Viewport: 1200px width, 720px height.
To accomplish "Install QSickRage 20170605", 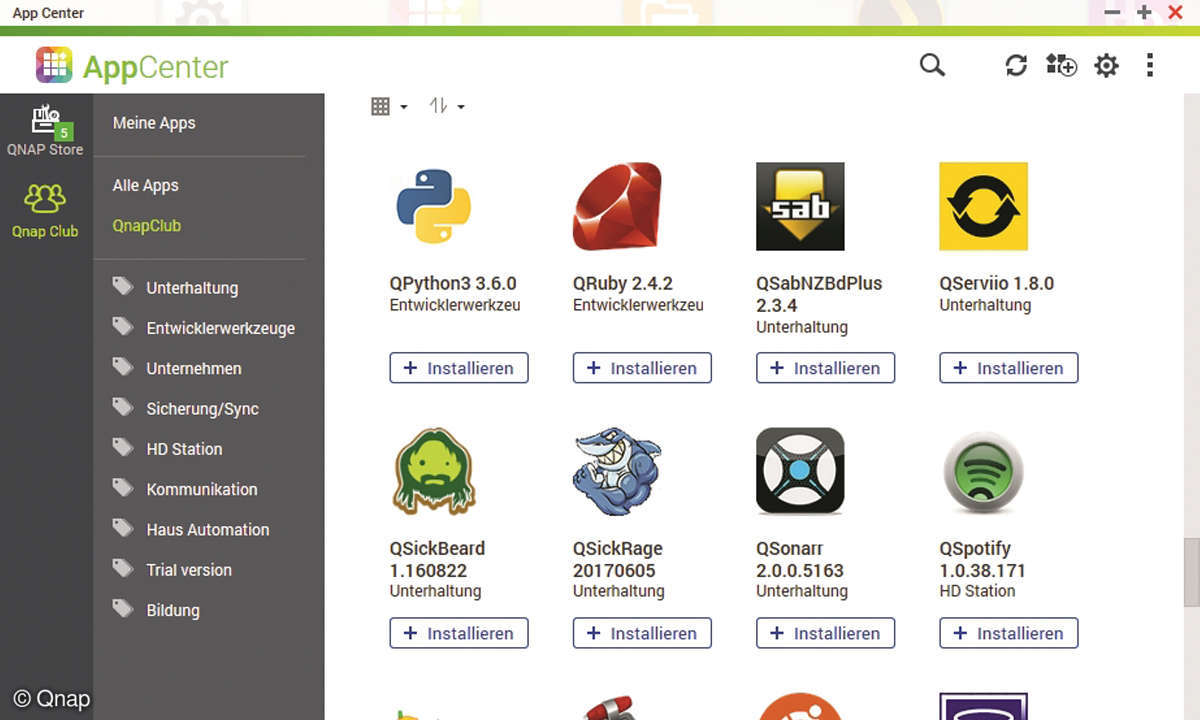I will [x=642, y=633].
